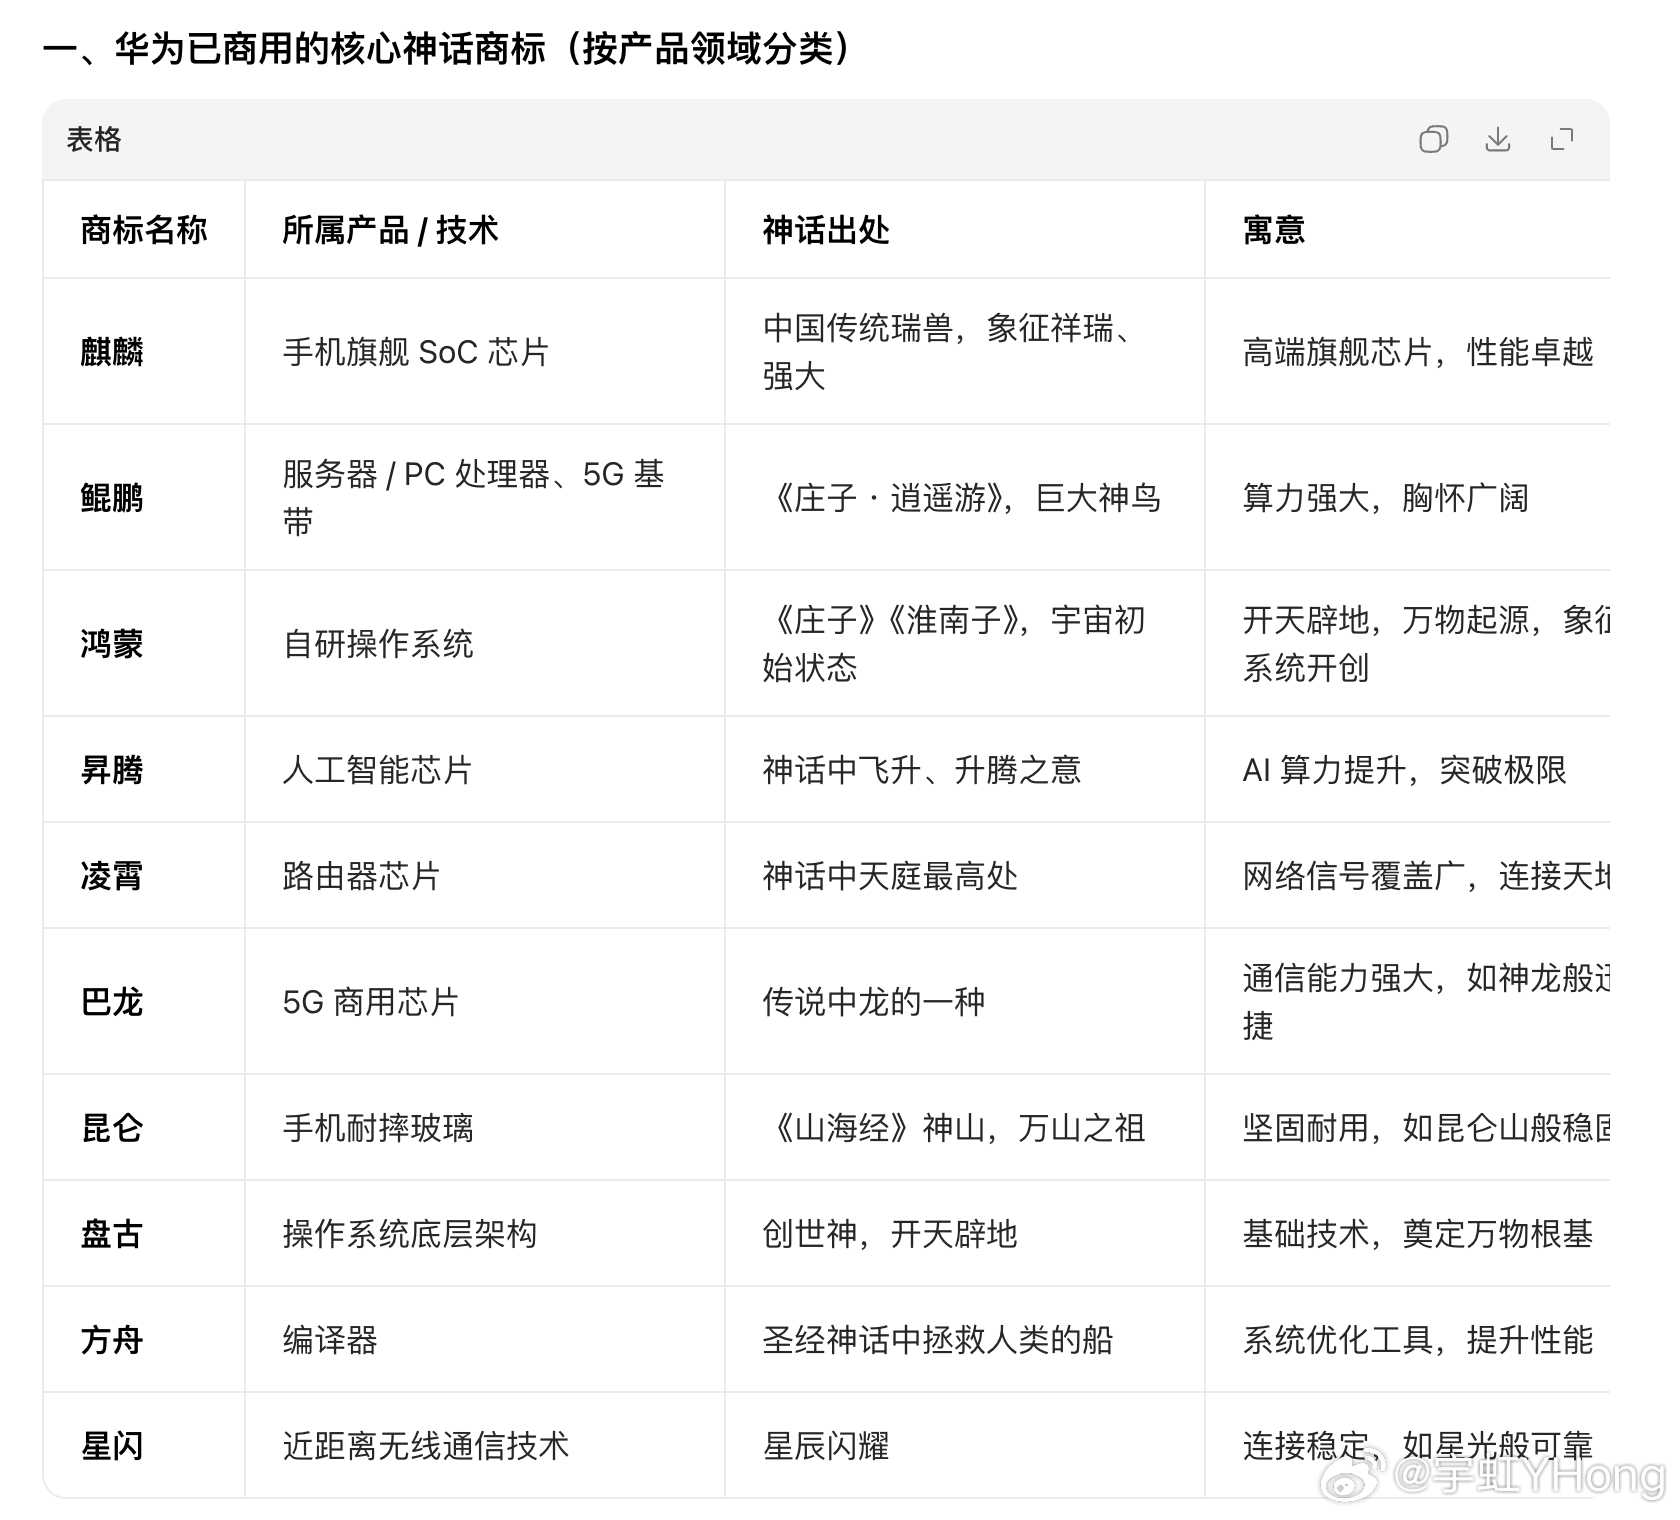The height and width of the screenshot is (1520, 1680).
Task: Click the 表格 label
Action: coord(94,139)
